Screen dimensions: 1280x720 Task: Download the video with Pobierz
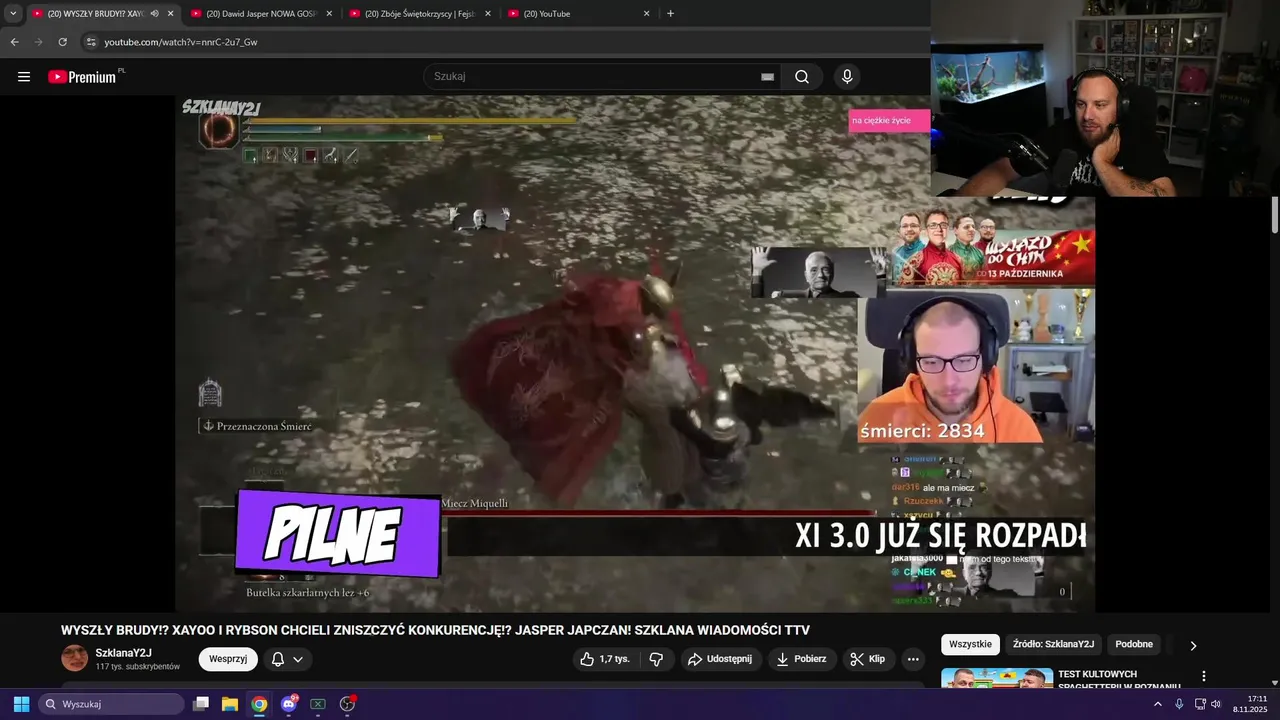[800, 659]
